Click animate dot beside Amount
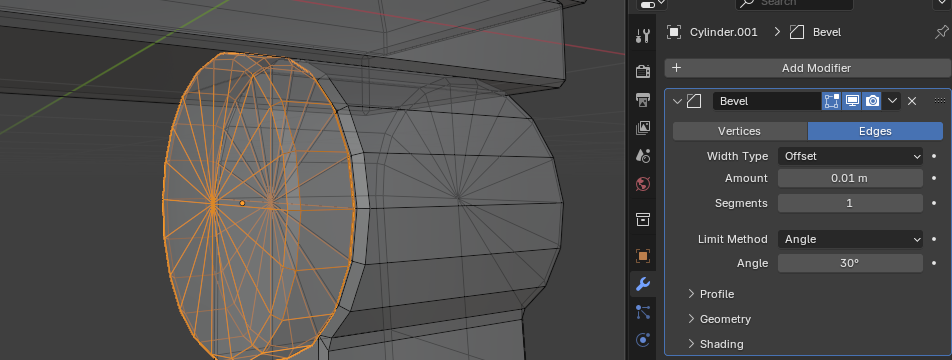Image resolution: width=952 pixels, height=360 pixels. (x=935, y=178)
